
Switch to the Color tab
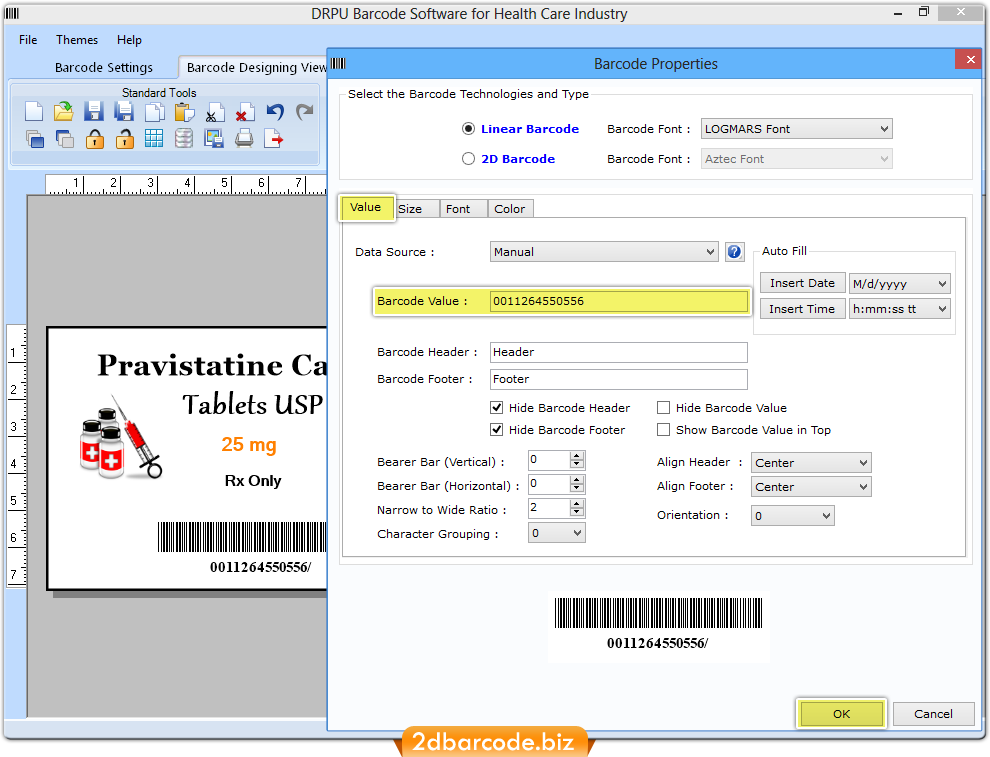point(510,209)
